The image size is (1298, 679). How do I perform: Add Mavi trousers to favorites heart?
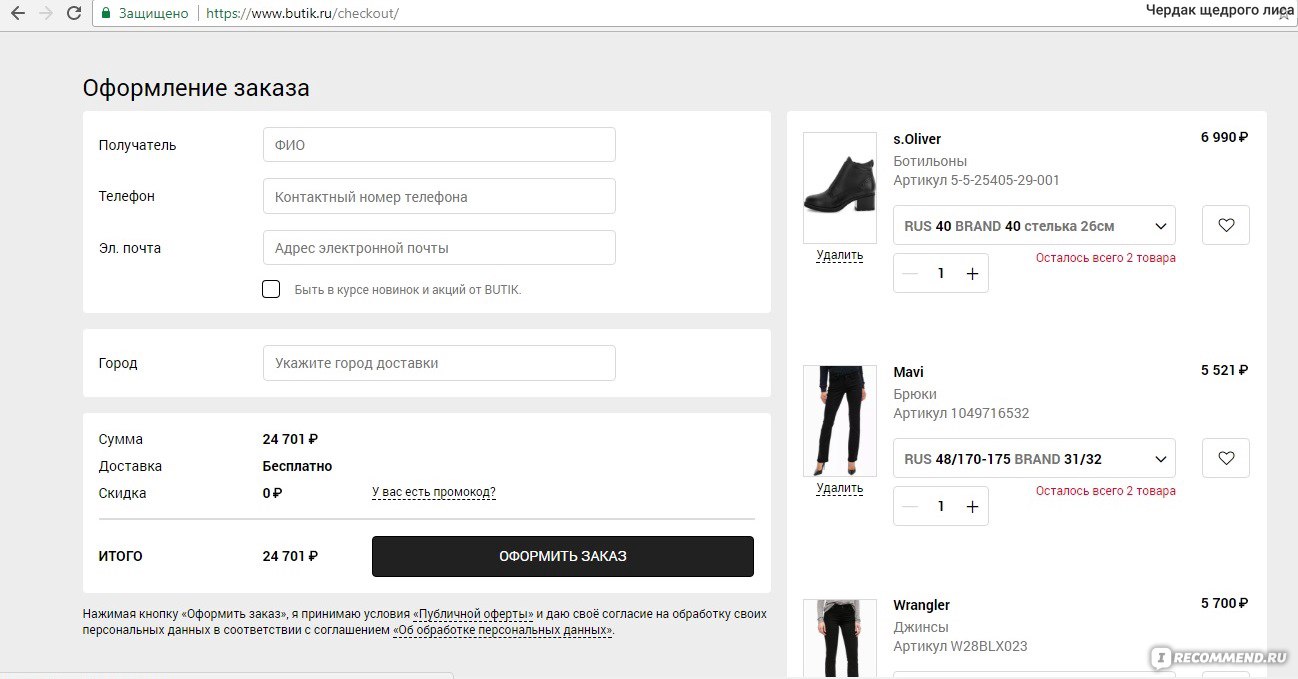click(x=1226, y=459)
